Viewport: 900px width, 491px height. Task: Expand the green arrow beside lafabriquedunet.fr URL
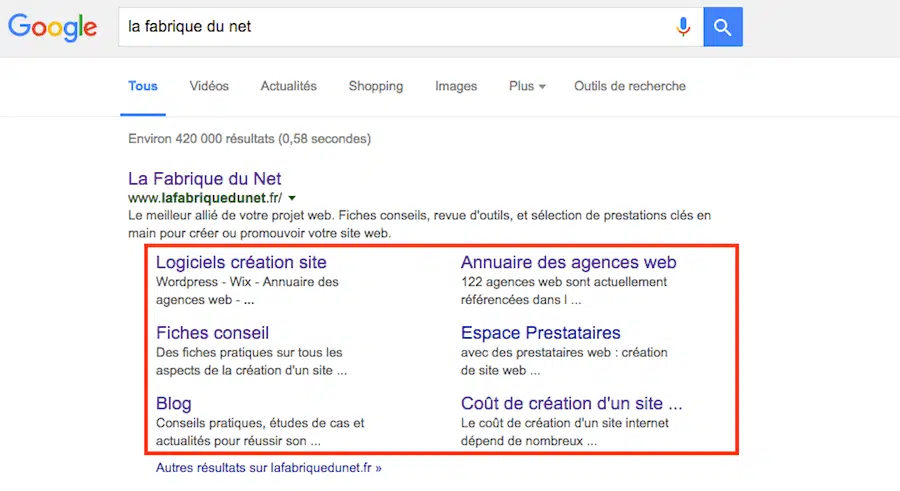point(292,198)
